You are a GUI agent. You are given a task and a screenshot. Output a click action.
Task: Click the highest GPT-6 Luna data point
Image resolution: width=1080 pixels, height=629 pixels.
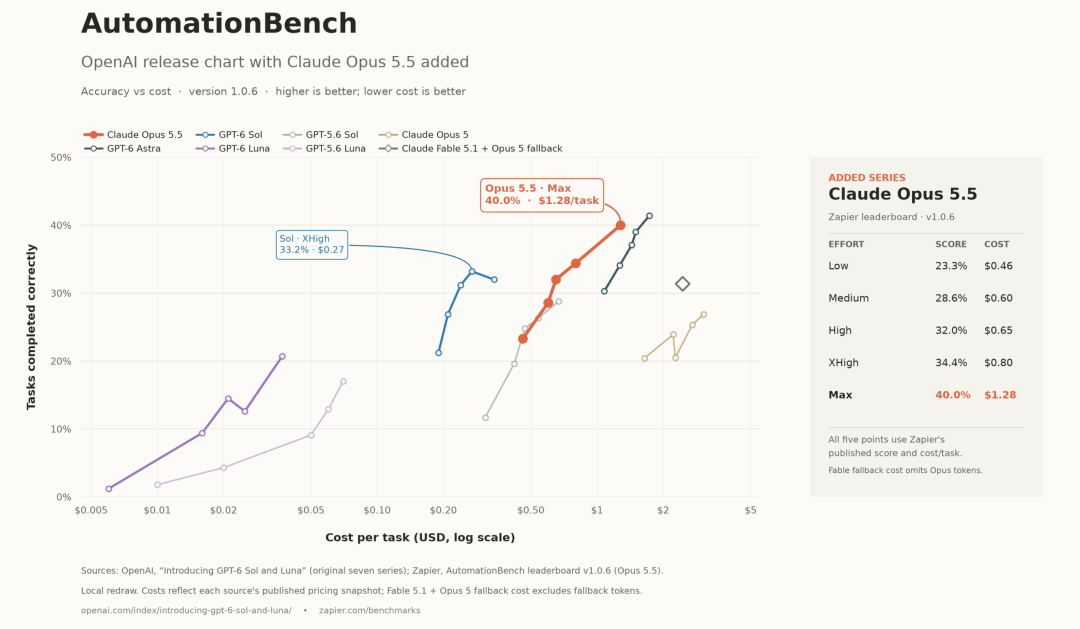pyautogui.click(x=282, y=357)
